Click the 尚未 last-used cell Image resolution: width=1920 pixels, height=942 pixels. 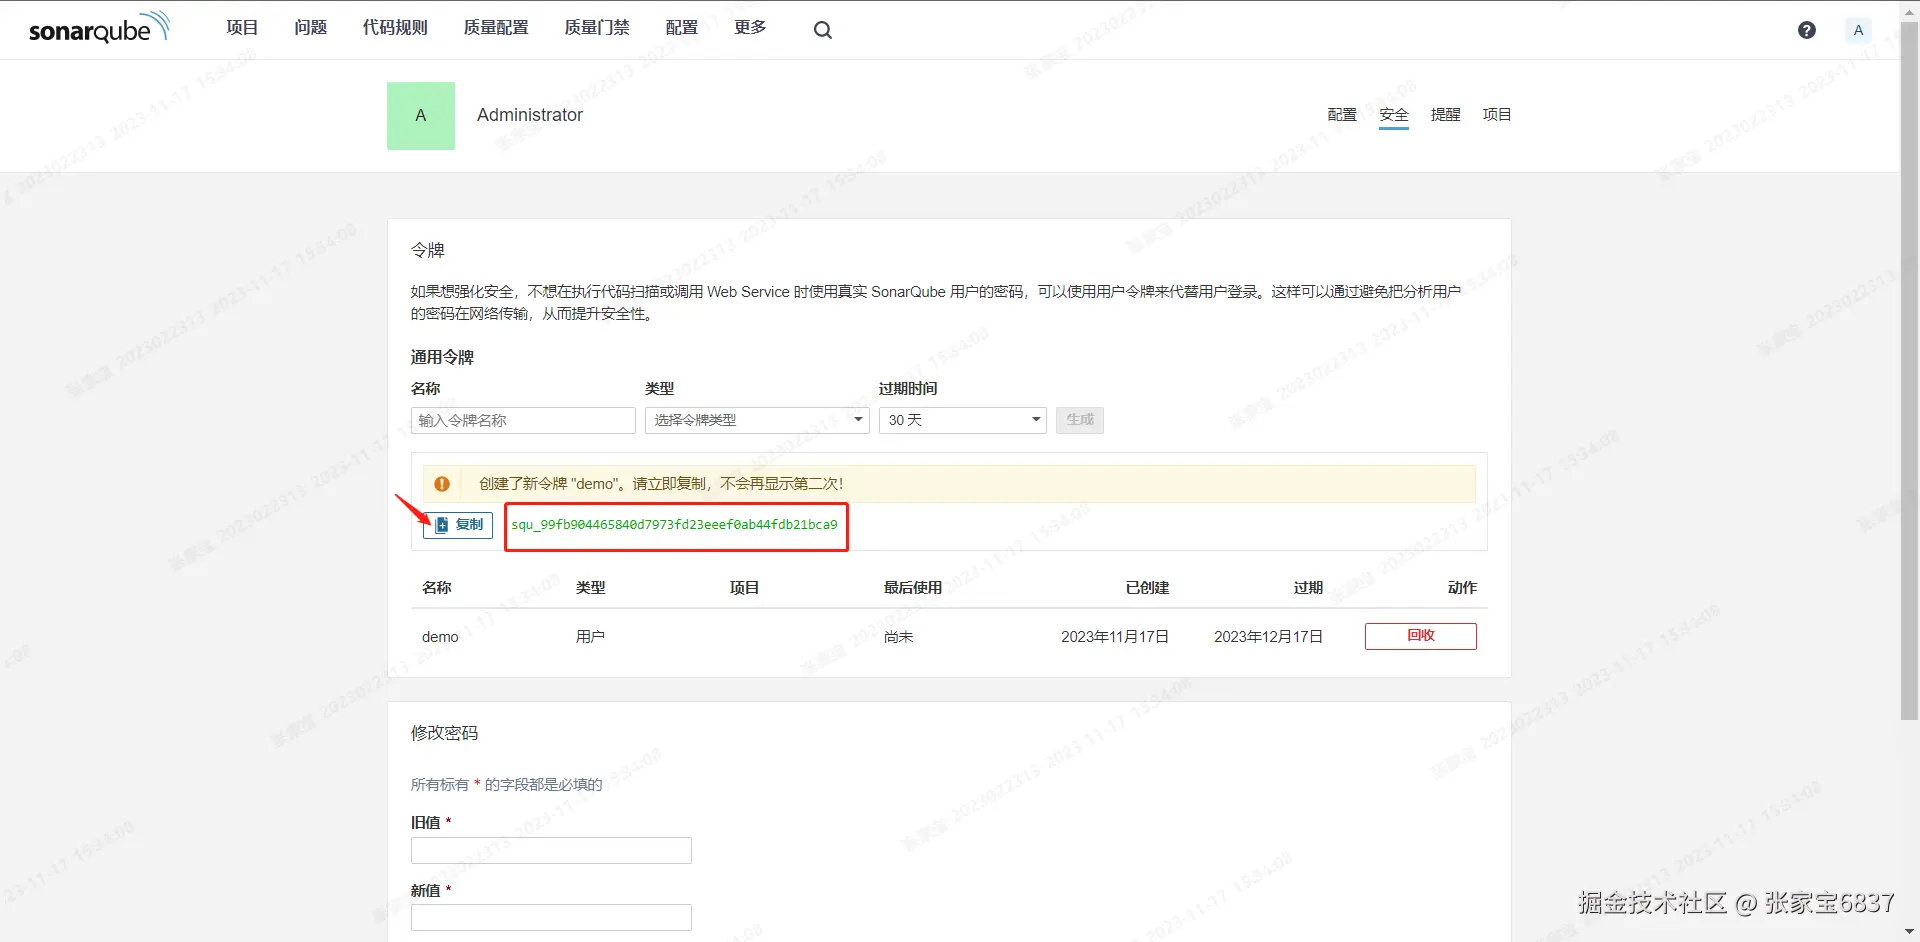[x=898, y=637]
